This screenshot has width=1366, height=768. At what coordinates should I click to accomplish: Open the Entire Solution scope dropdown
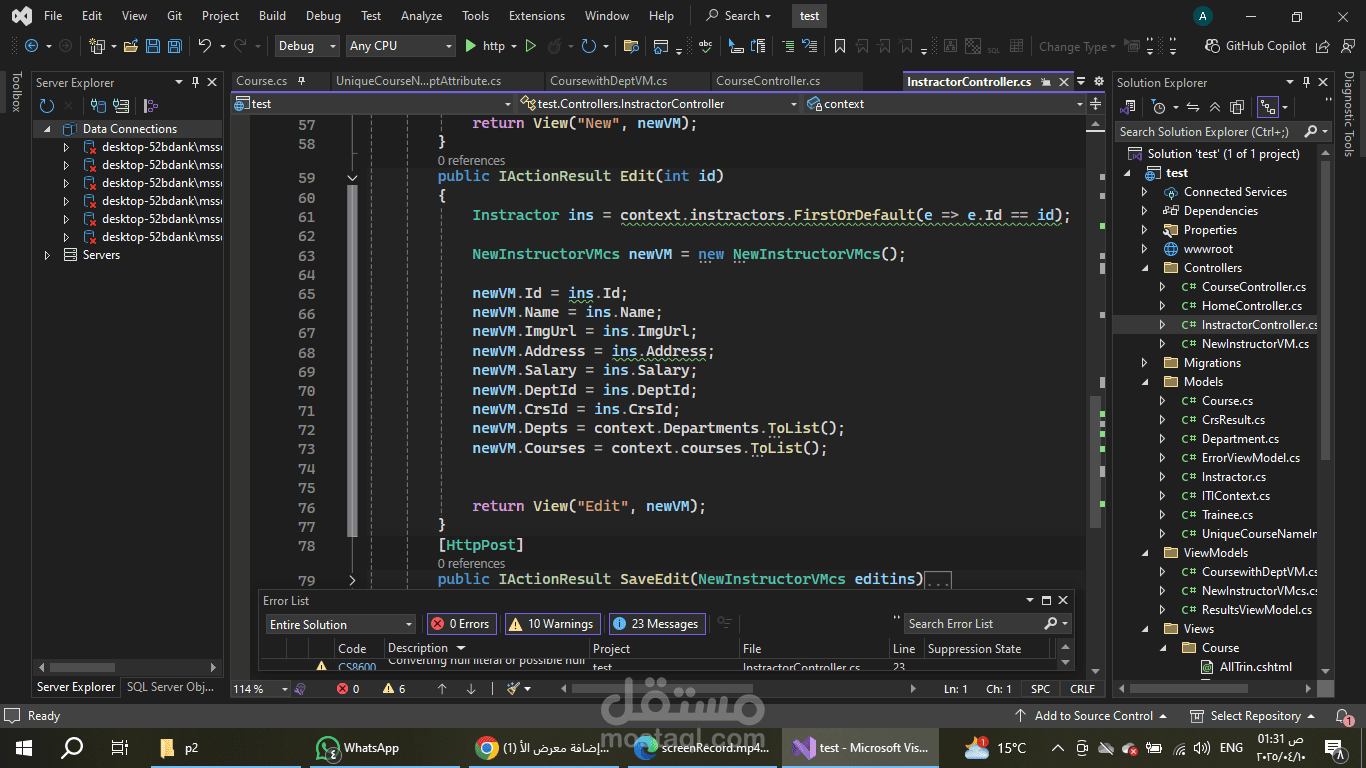tap(340, 624)
